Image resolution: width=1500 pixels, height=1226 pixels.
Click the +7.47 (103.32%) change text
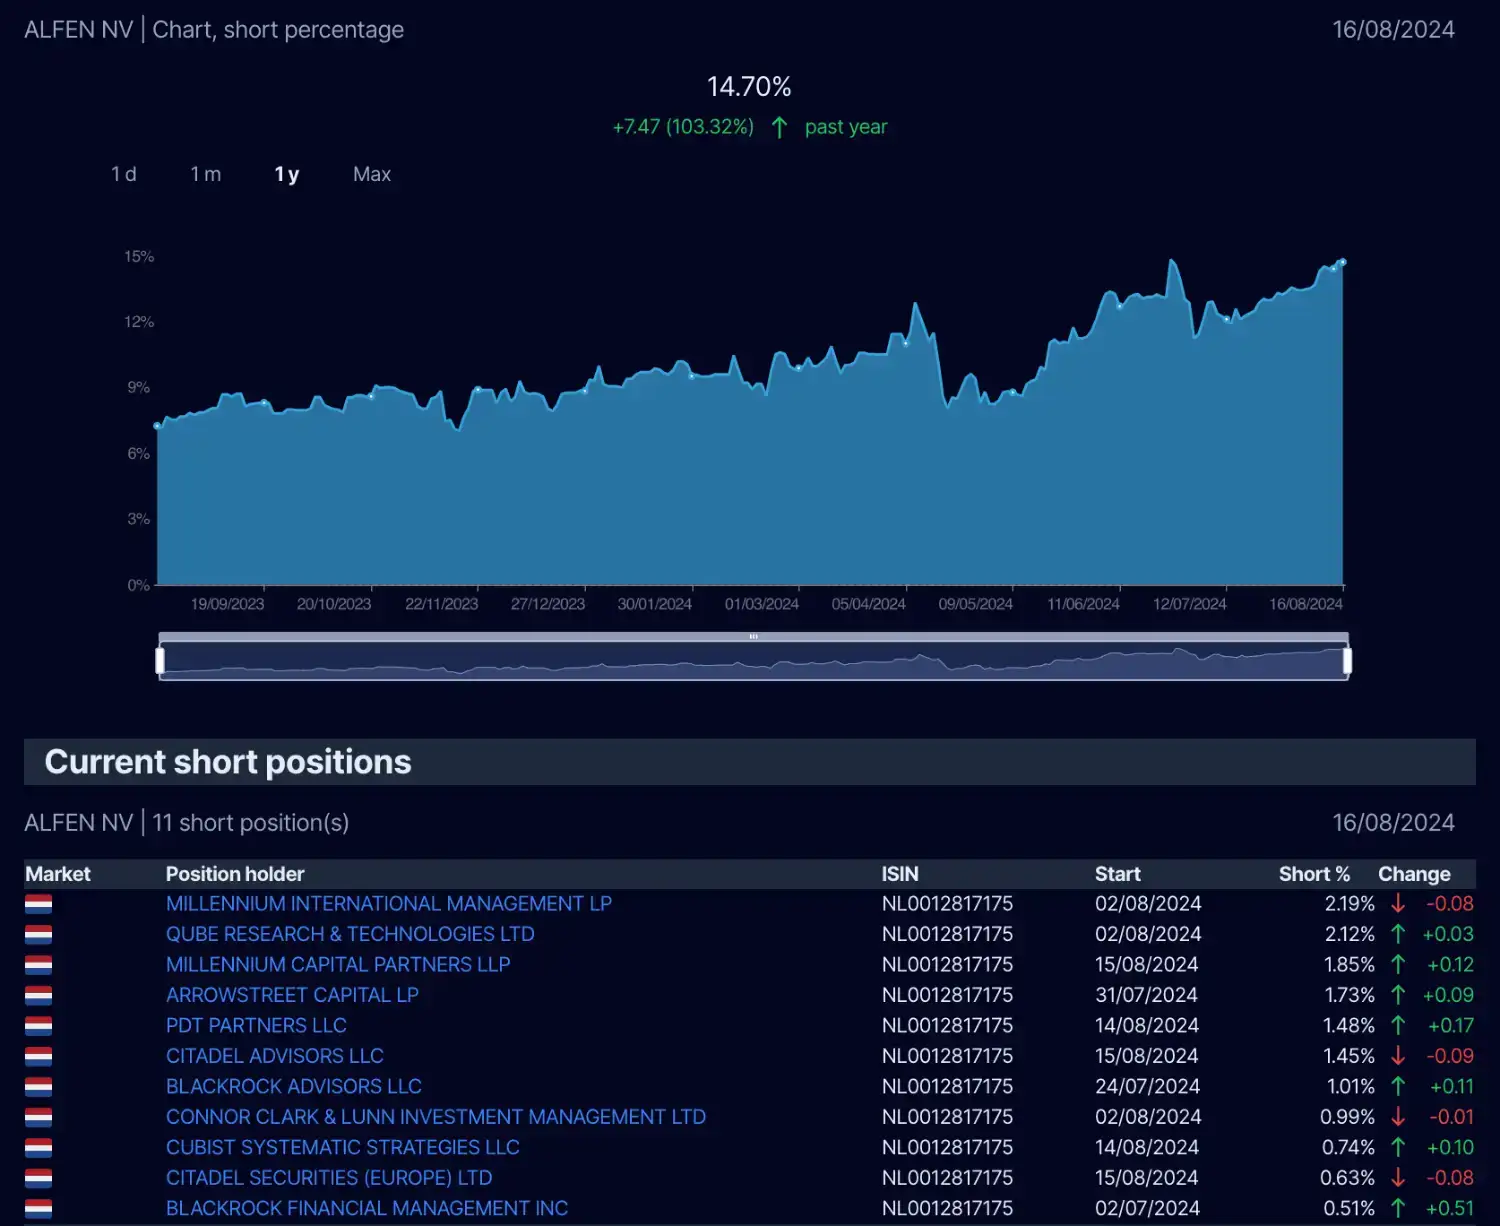pyautogui.click(x=683, y=127)
